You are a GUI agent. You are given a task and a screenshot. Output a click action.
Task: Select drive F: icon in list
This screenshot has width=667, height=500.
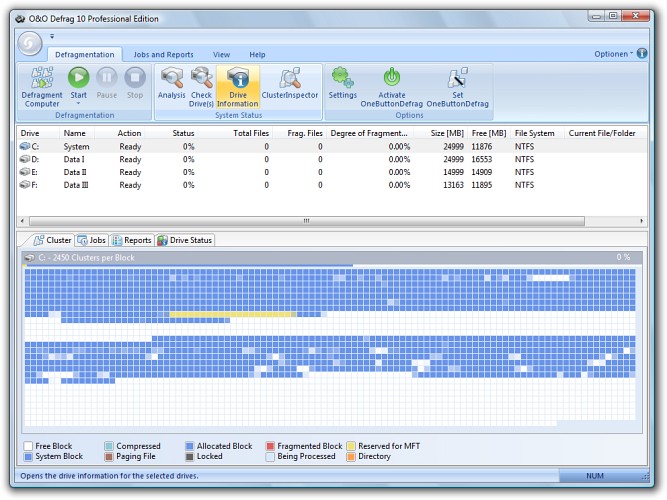tap(25, 185)
